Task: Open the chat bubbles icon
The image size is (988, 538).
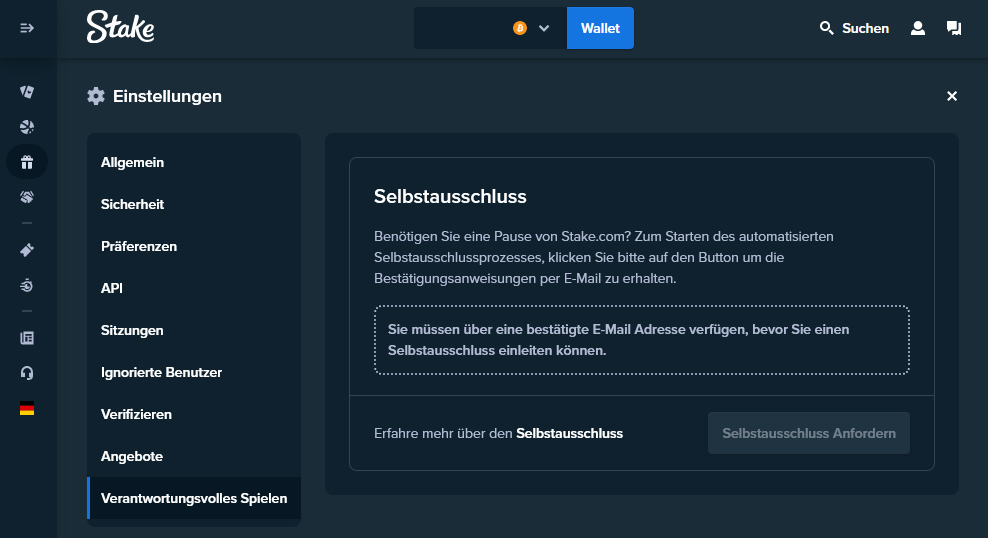Action: [x=954, y=28]
